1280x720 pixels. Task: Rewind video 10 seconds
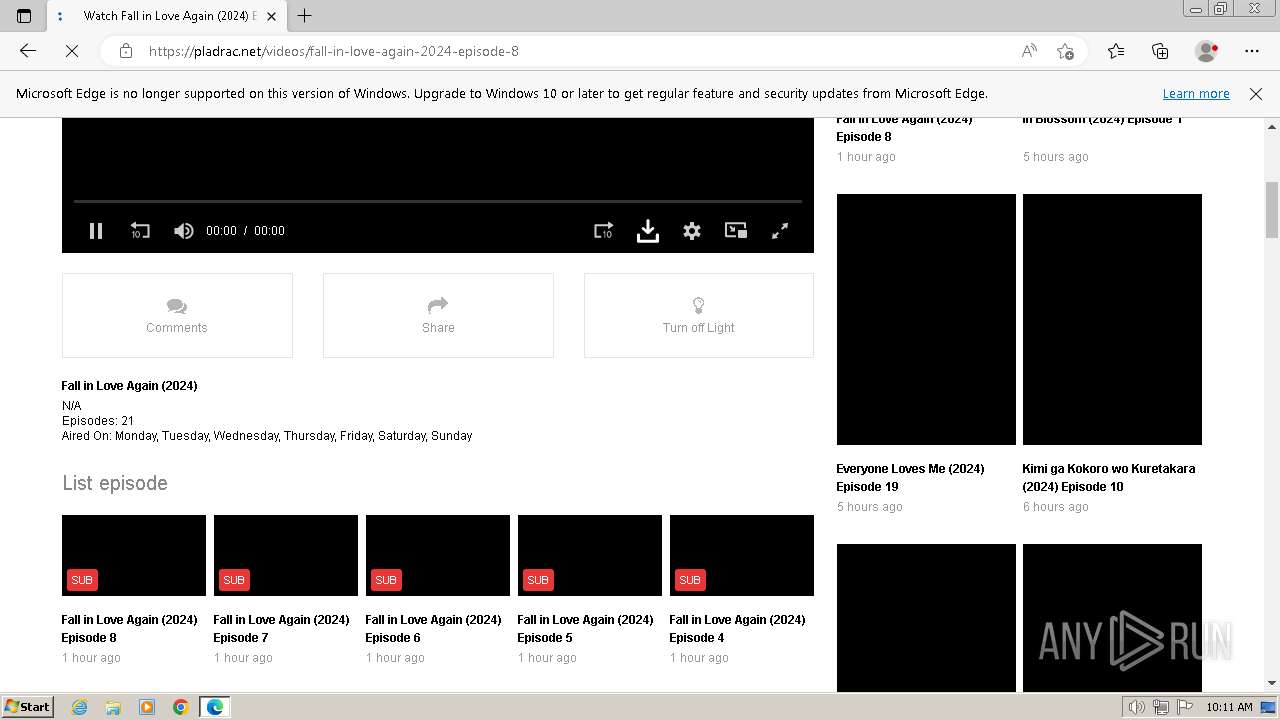tap(140, 231)
